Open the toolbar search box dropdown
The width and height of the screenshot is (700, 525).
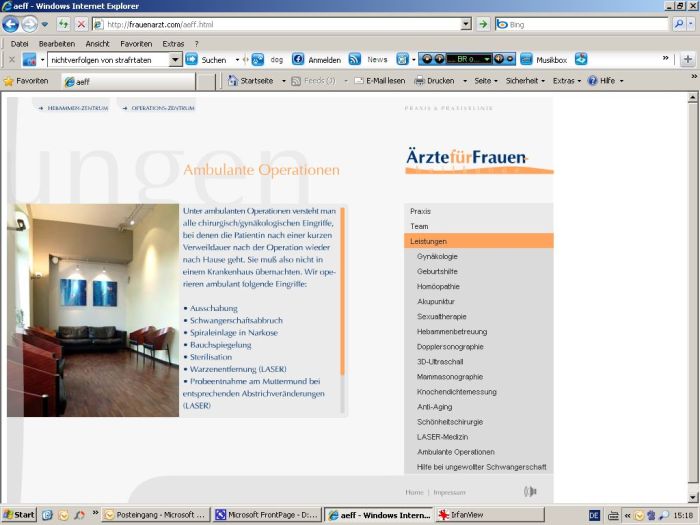[x=175, y=59]
